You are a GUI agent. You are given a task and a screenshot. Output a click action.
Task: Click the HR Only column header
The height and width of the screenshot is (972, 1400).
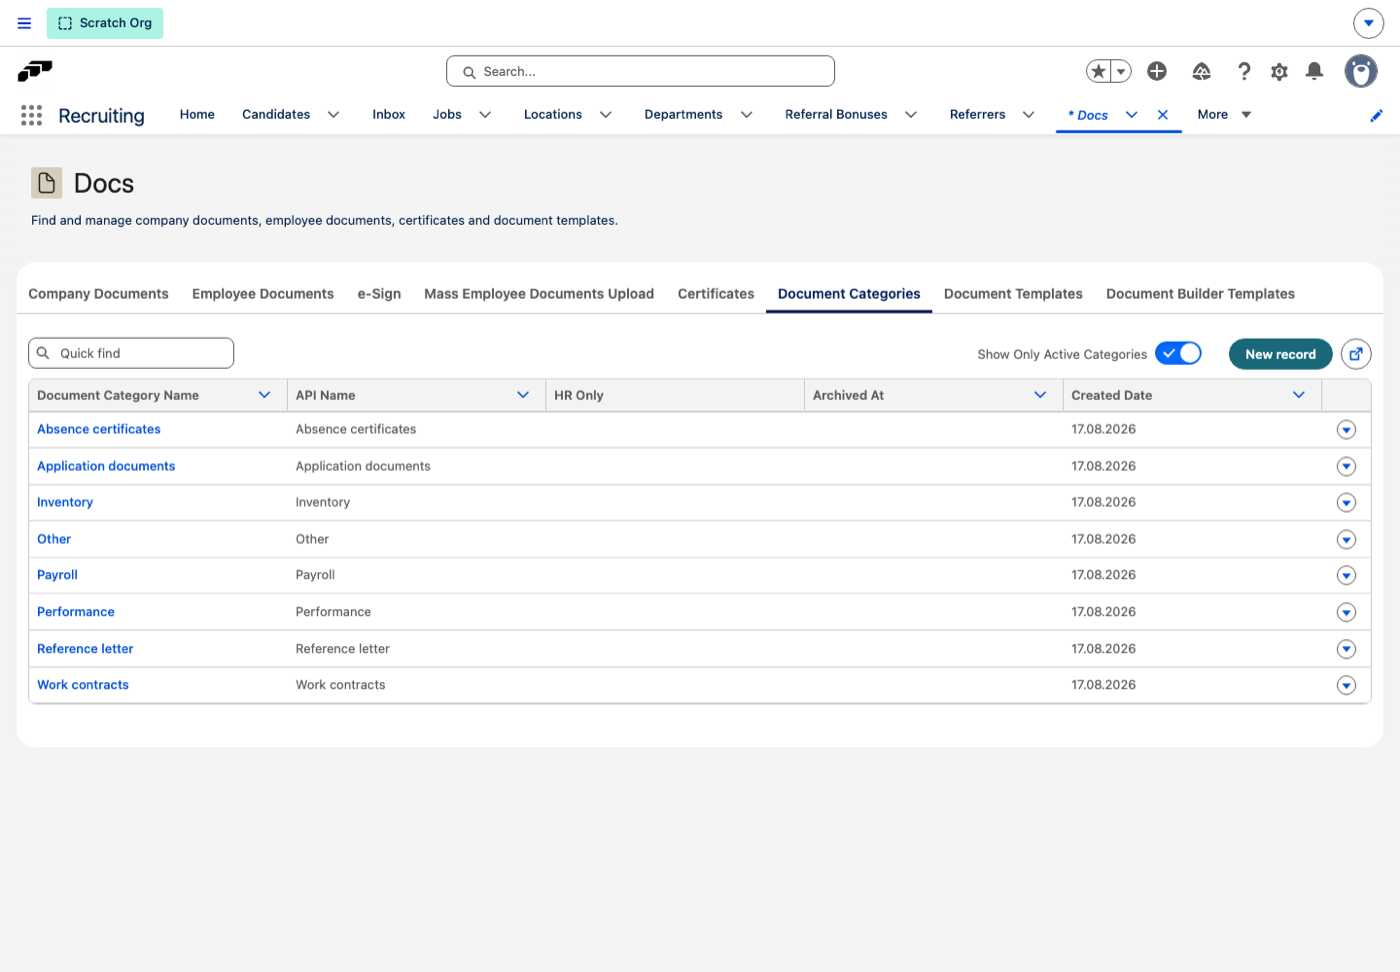[675, 395]
